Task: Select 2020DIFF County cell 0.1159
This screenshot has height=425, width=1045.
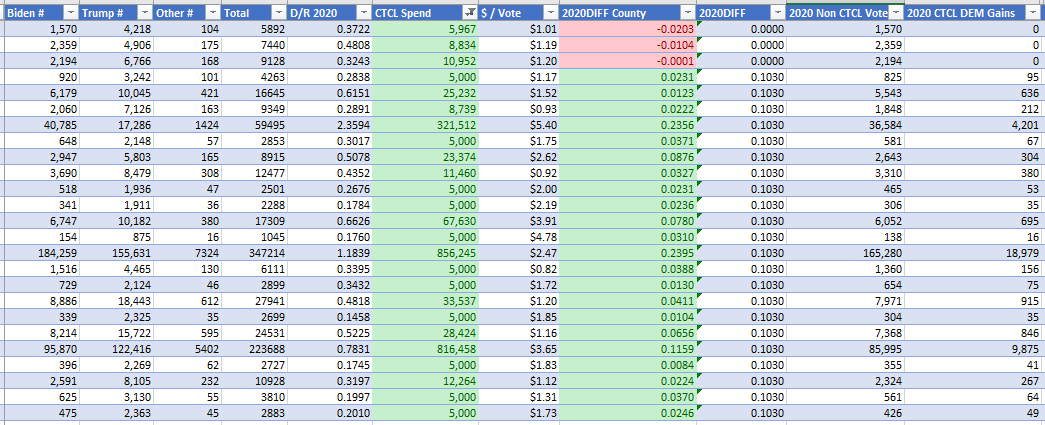Action: tap(628, 348)
